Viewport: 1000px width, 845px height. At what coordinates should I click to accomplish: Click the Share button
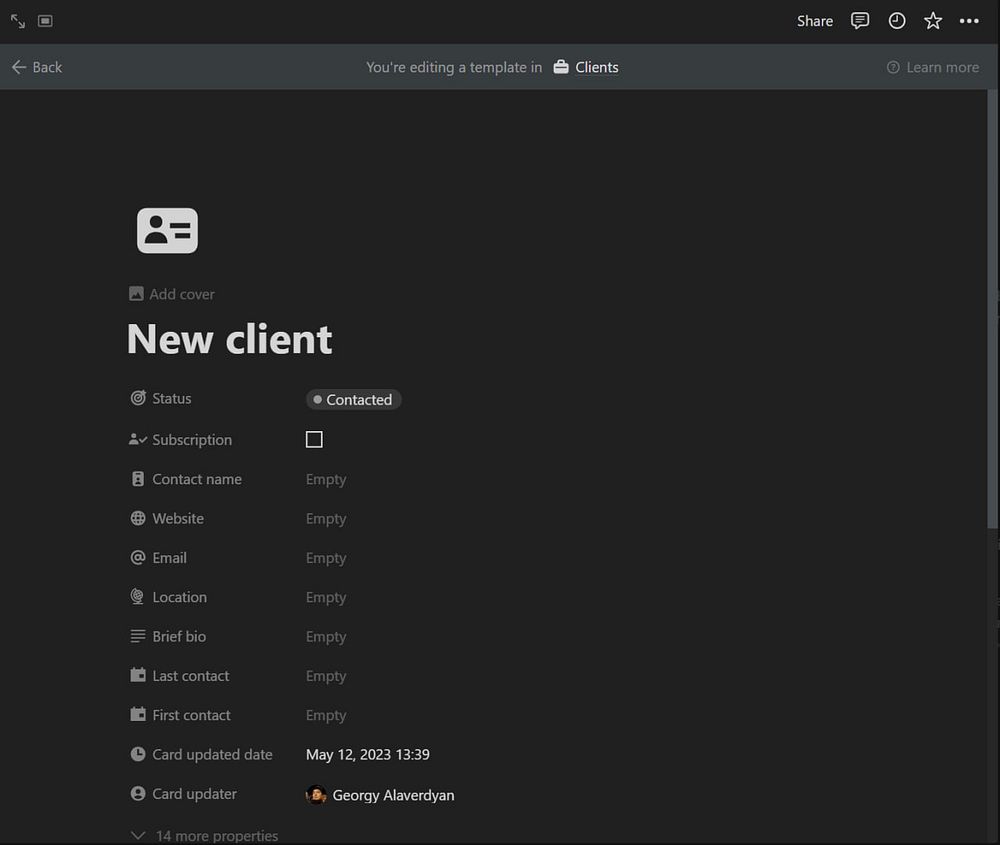(x=814, y=21)
